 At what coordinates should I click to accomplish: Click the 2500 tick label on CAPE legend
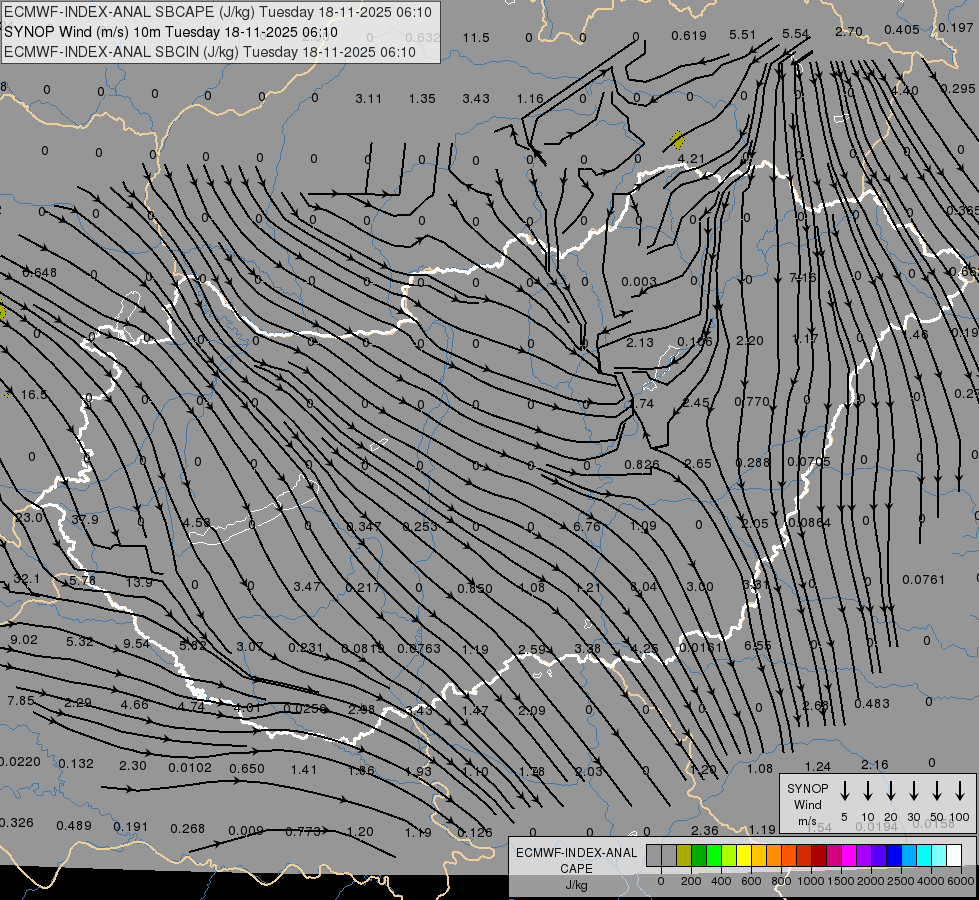pyautogui.click(x=900, y=881)
